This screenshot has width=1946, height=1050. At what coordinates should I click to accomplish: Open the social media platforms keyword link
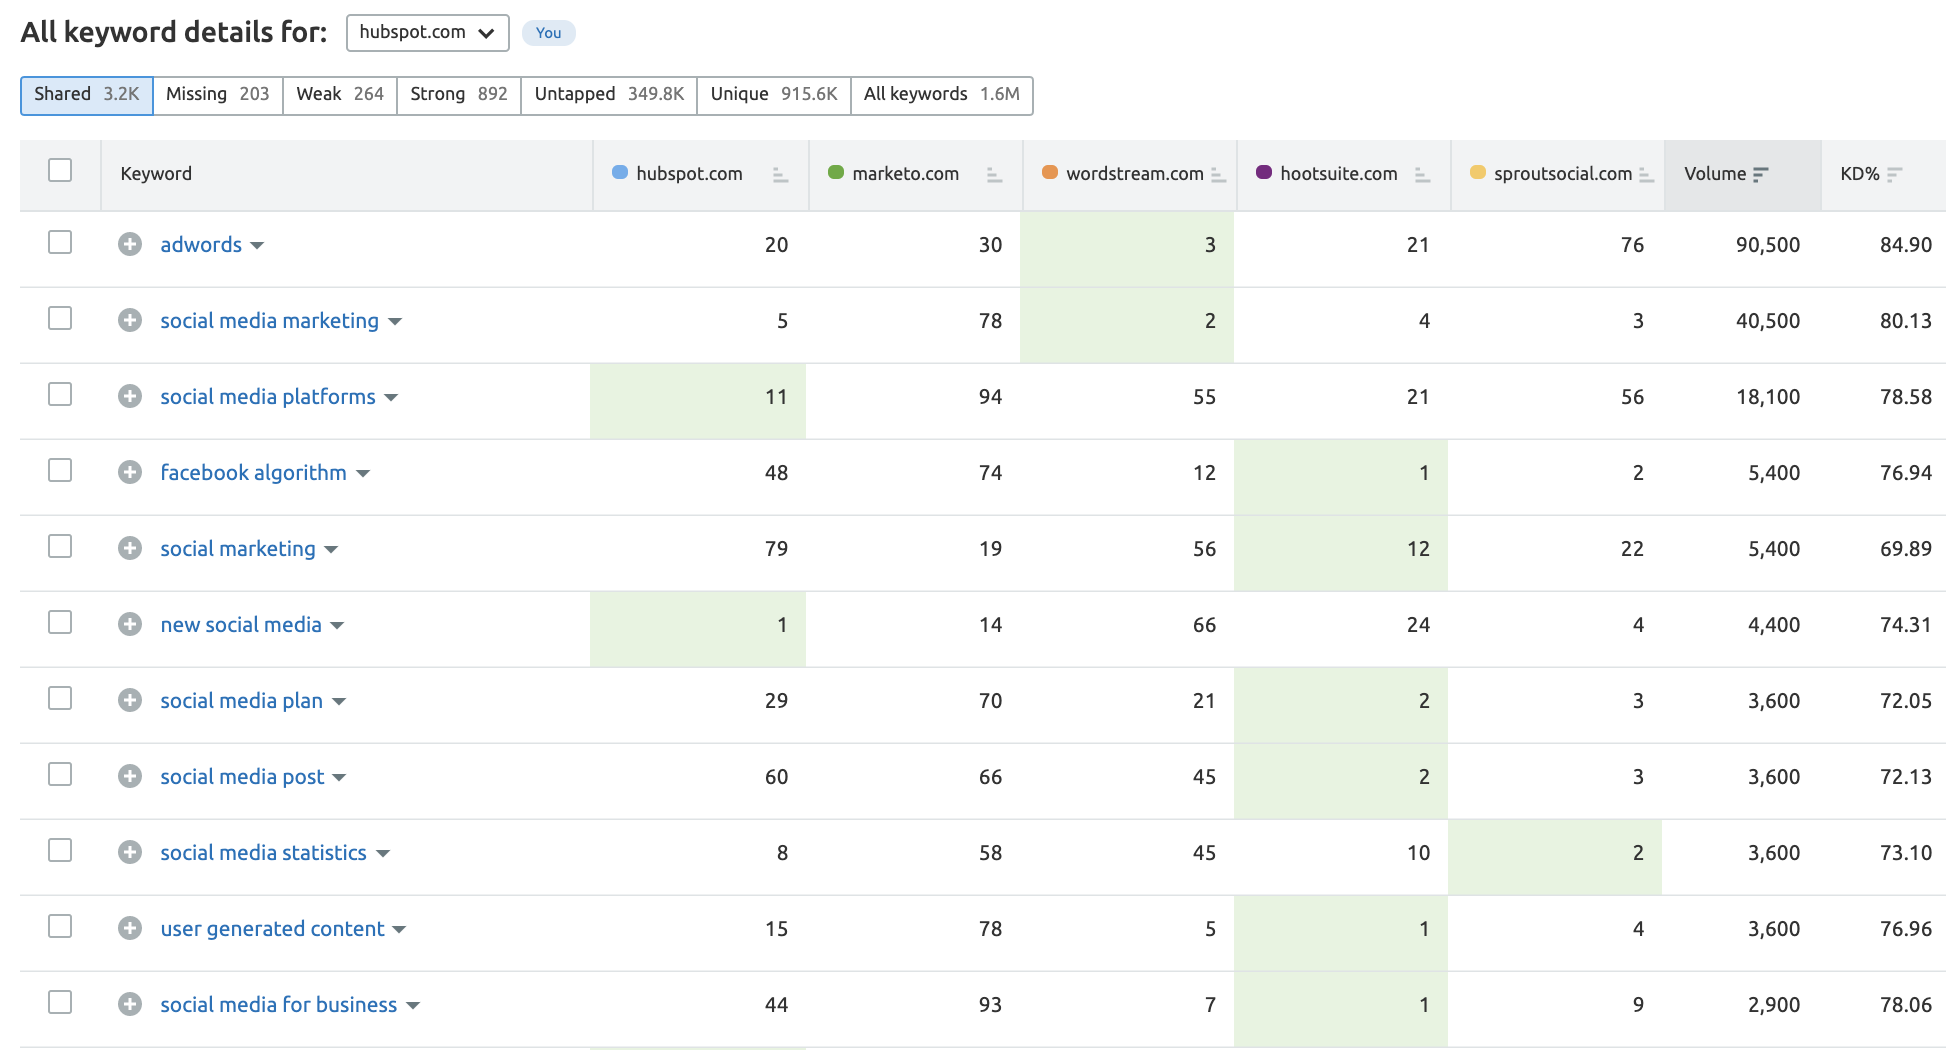pyautogui.click(x=267, y=396)
